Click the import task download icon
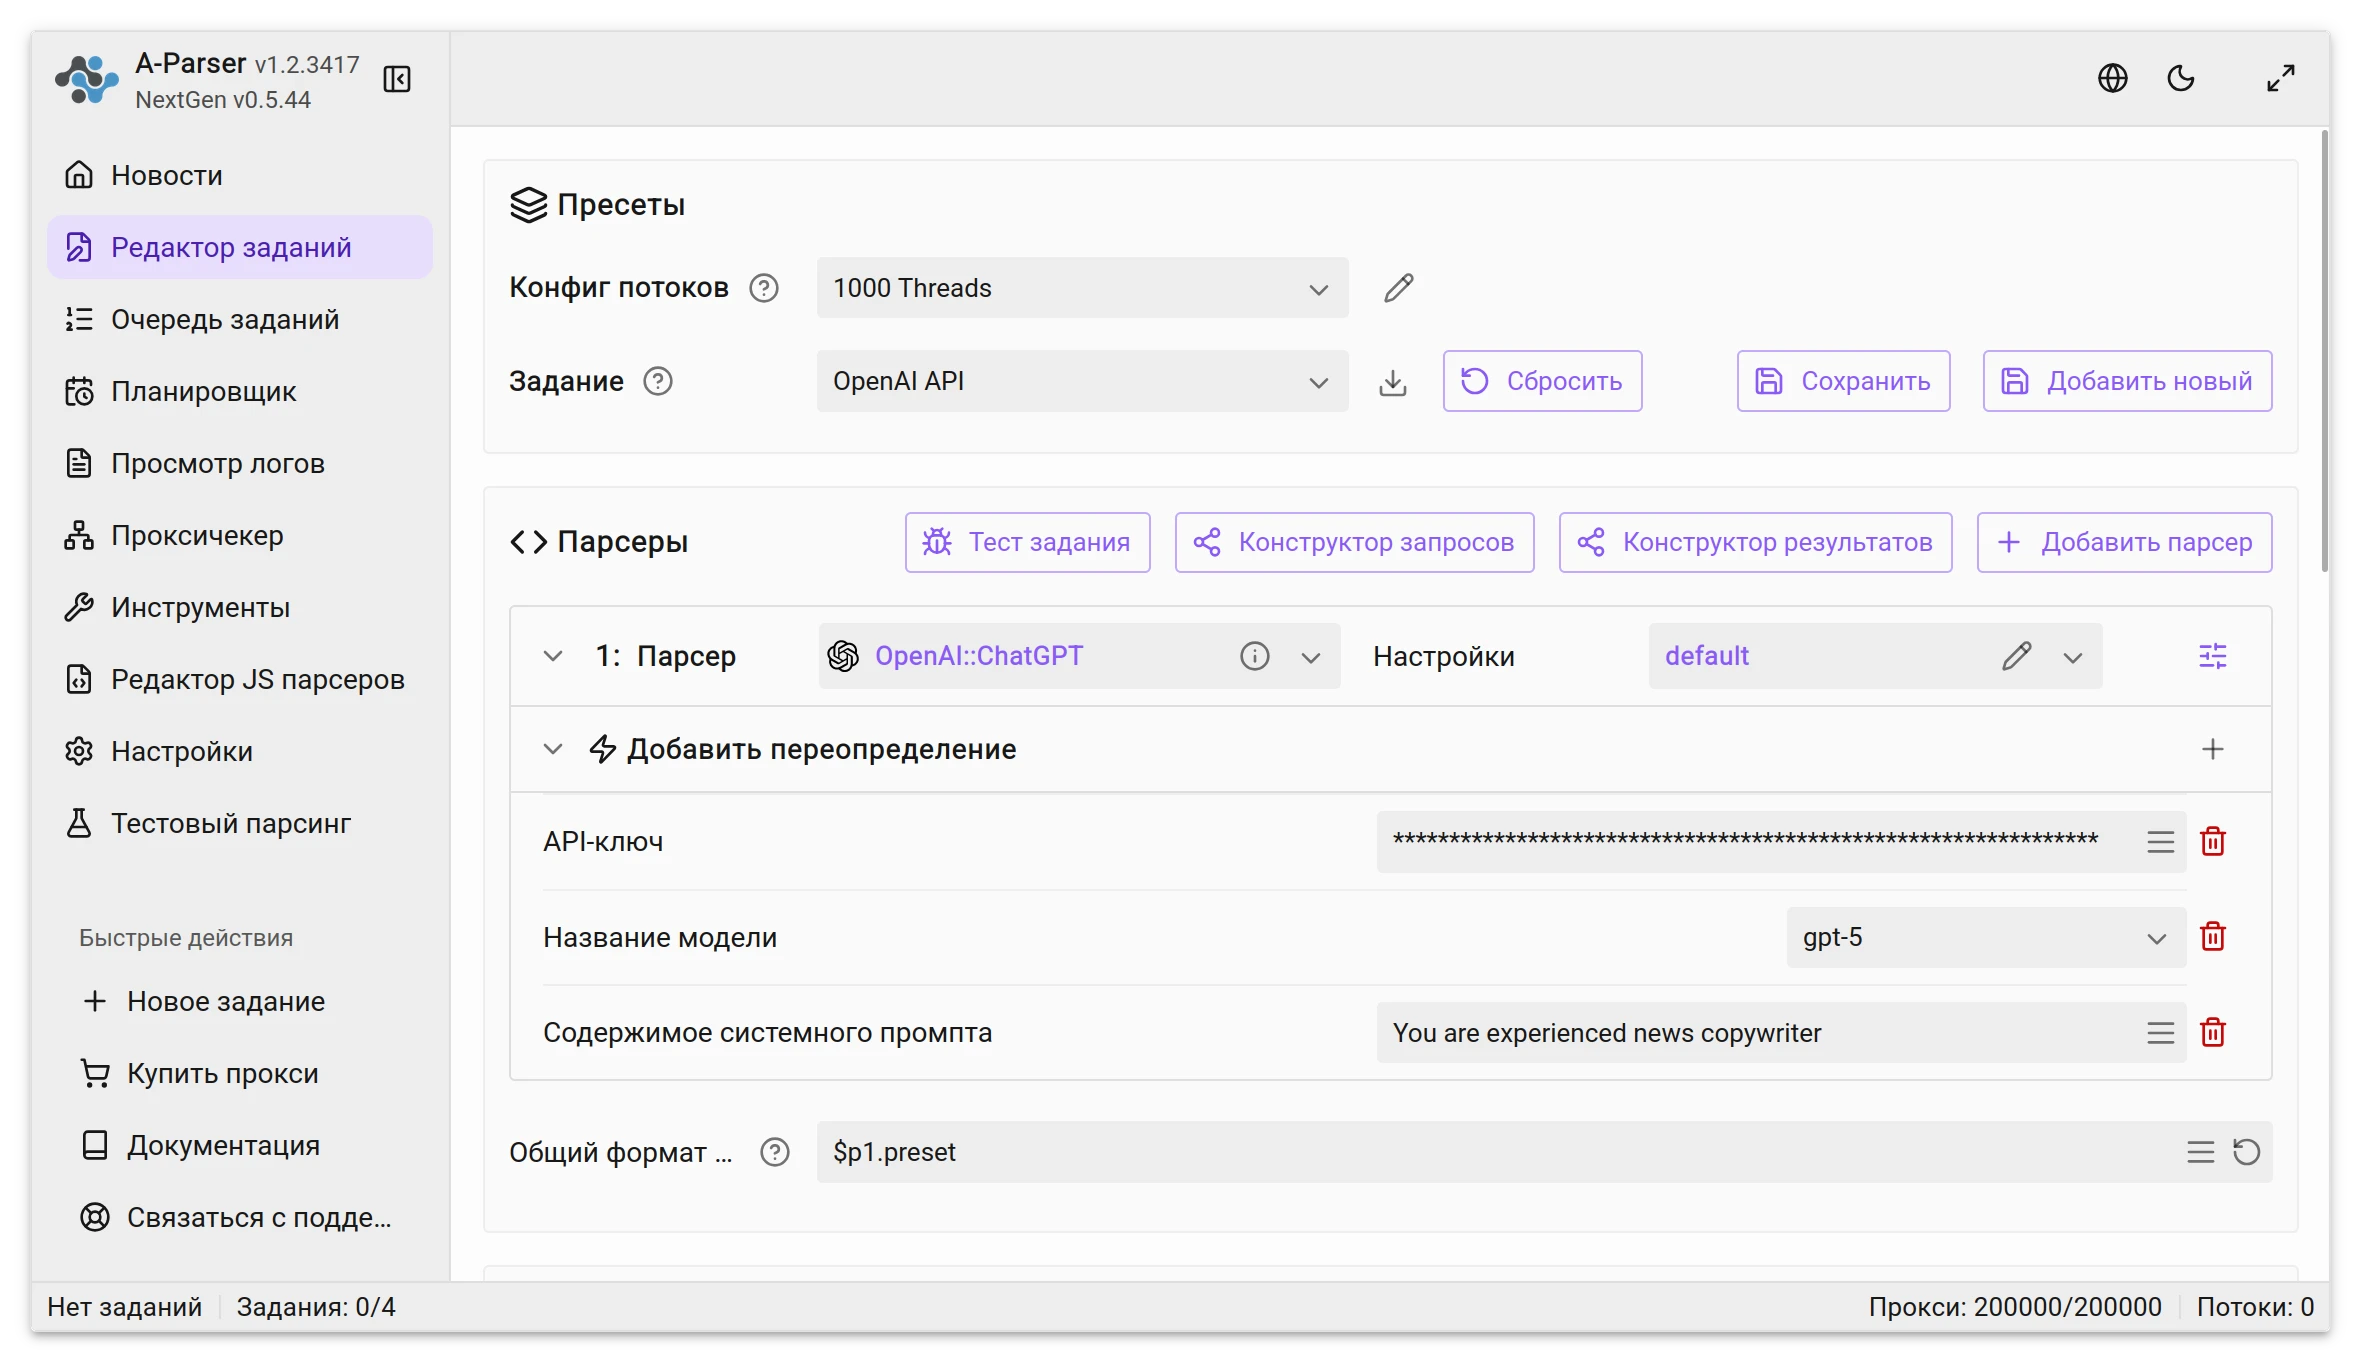 [1393, 382]
